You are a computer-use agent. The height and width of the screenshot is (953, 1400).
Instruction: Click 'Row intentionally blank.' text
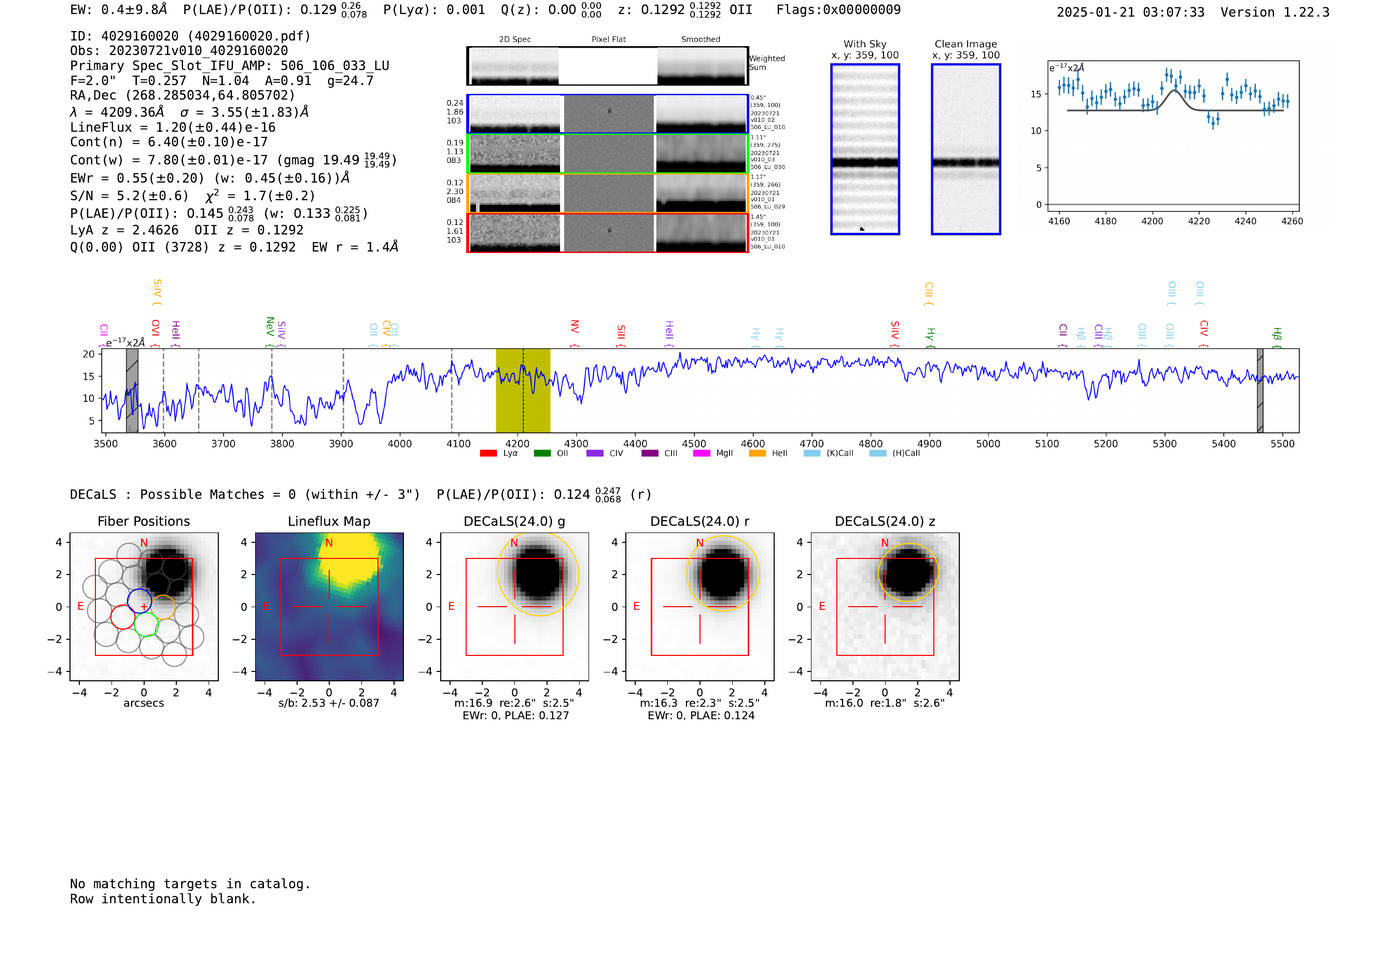163,899
